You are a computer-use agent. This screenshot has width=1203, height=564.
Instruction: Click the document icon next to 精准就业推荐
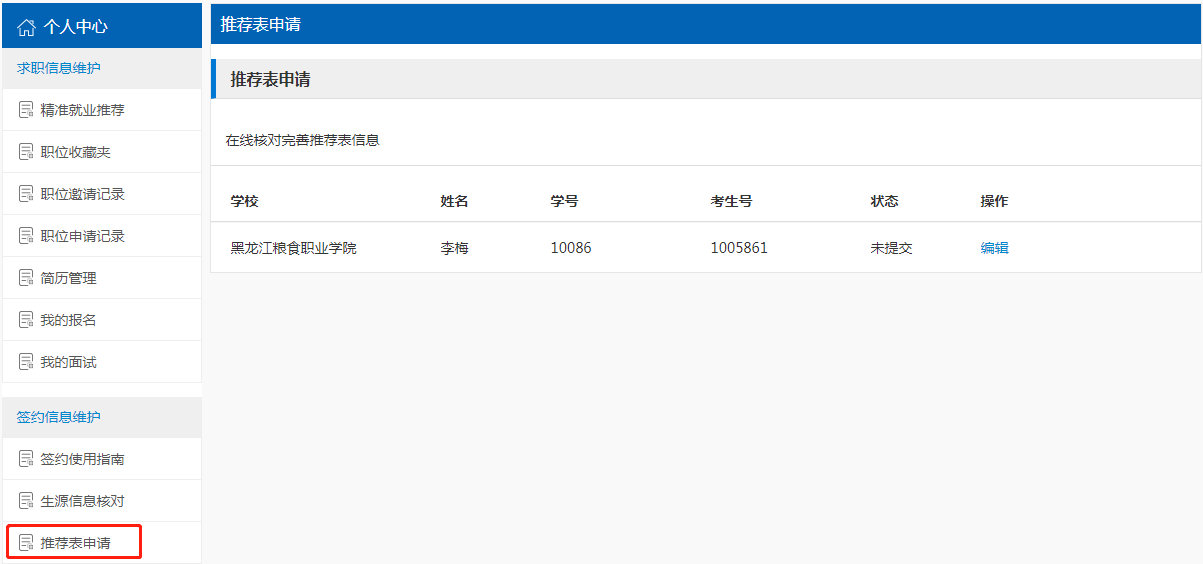(26, 110)
